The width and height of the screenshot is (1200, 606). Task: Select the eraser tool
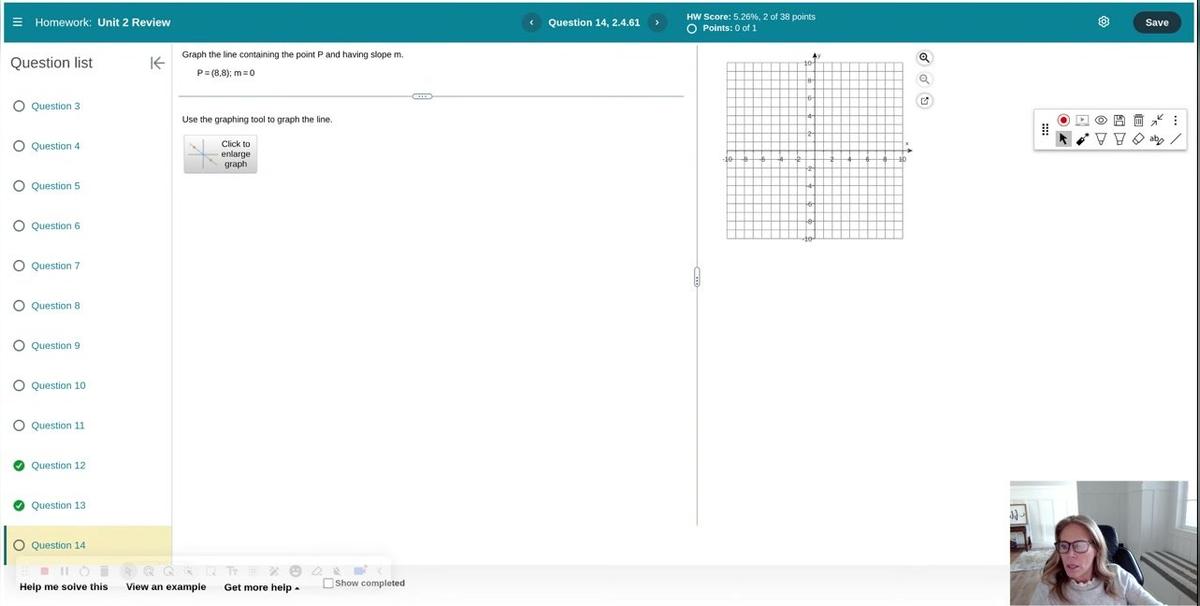(x=1138, y=140)
